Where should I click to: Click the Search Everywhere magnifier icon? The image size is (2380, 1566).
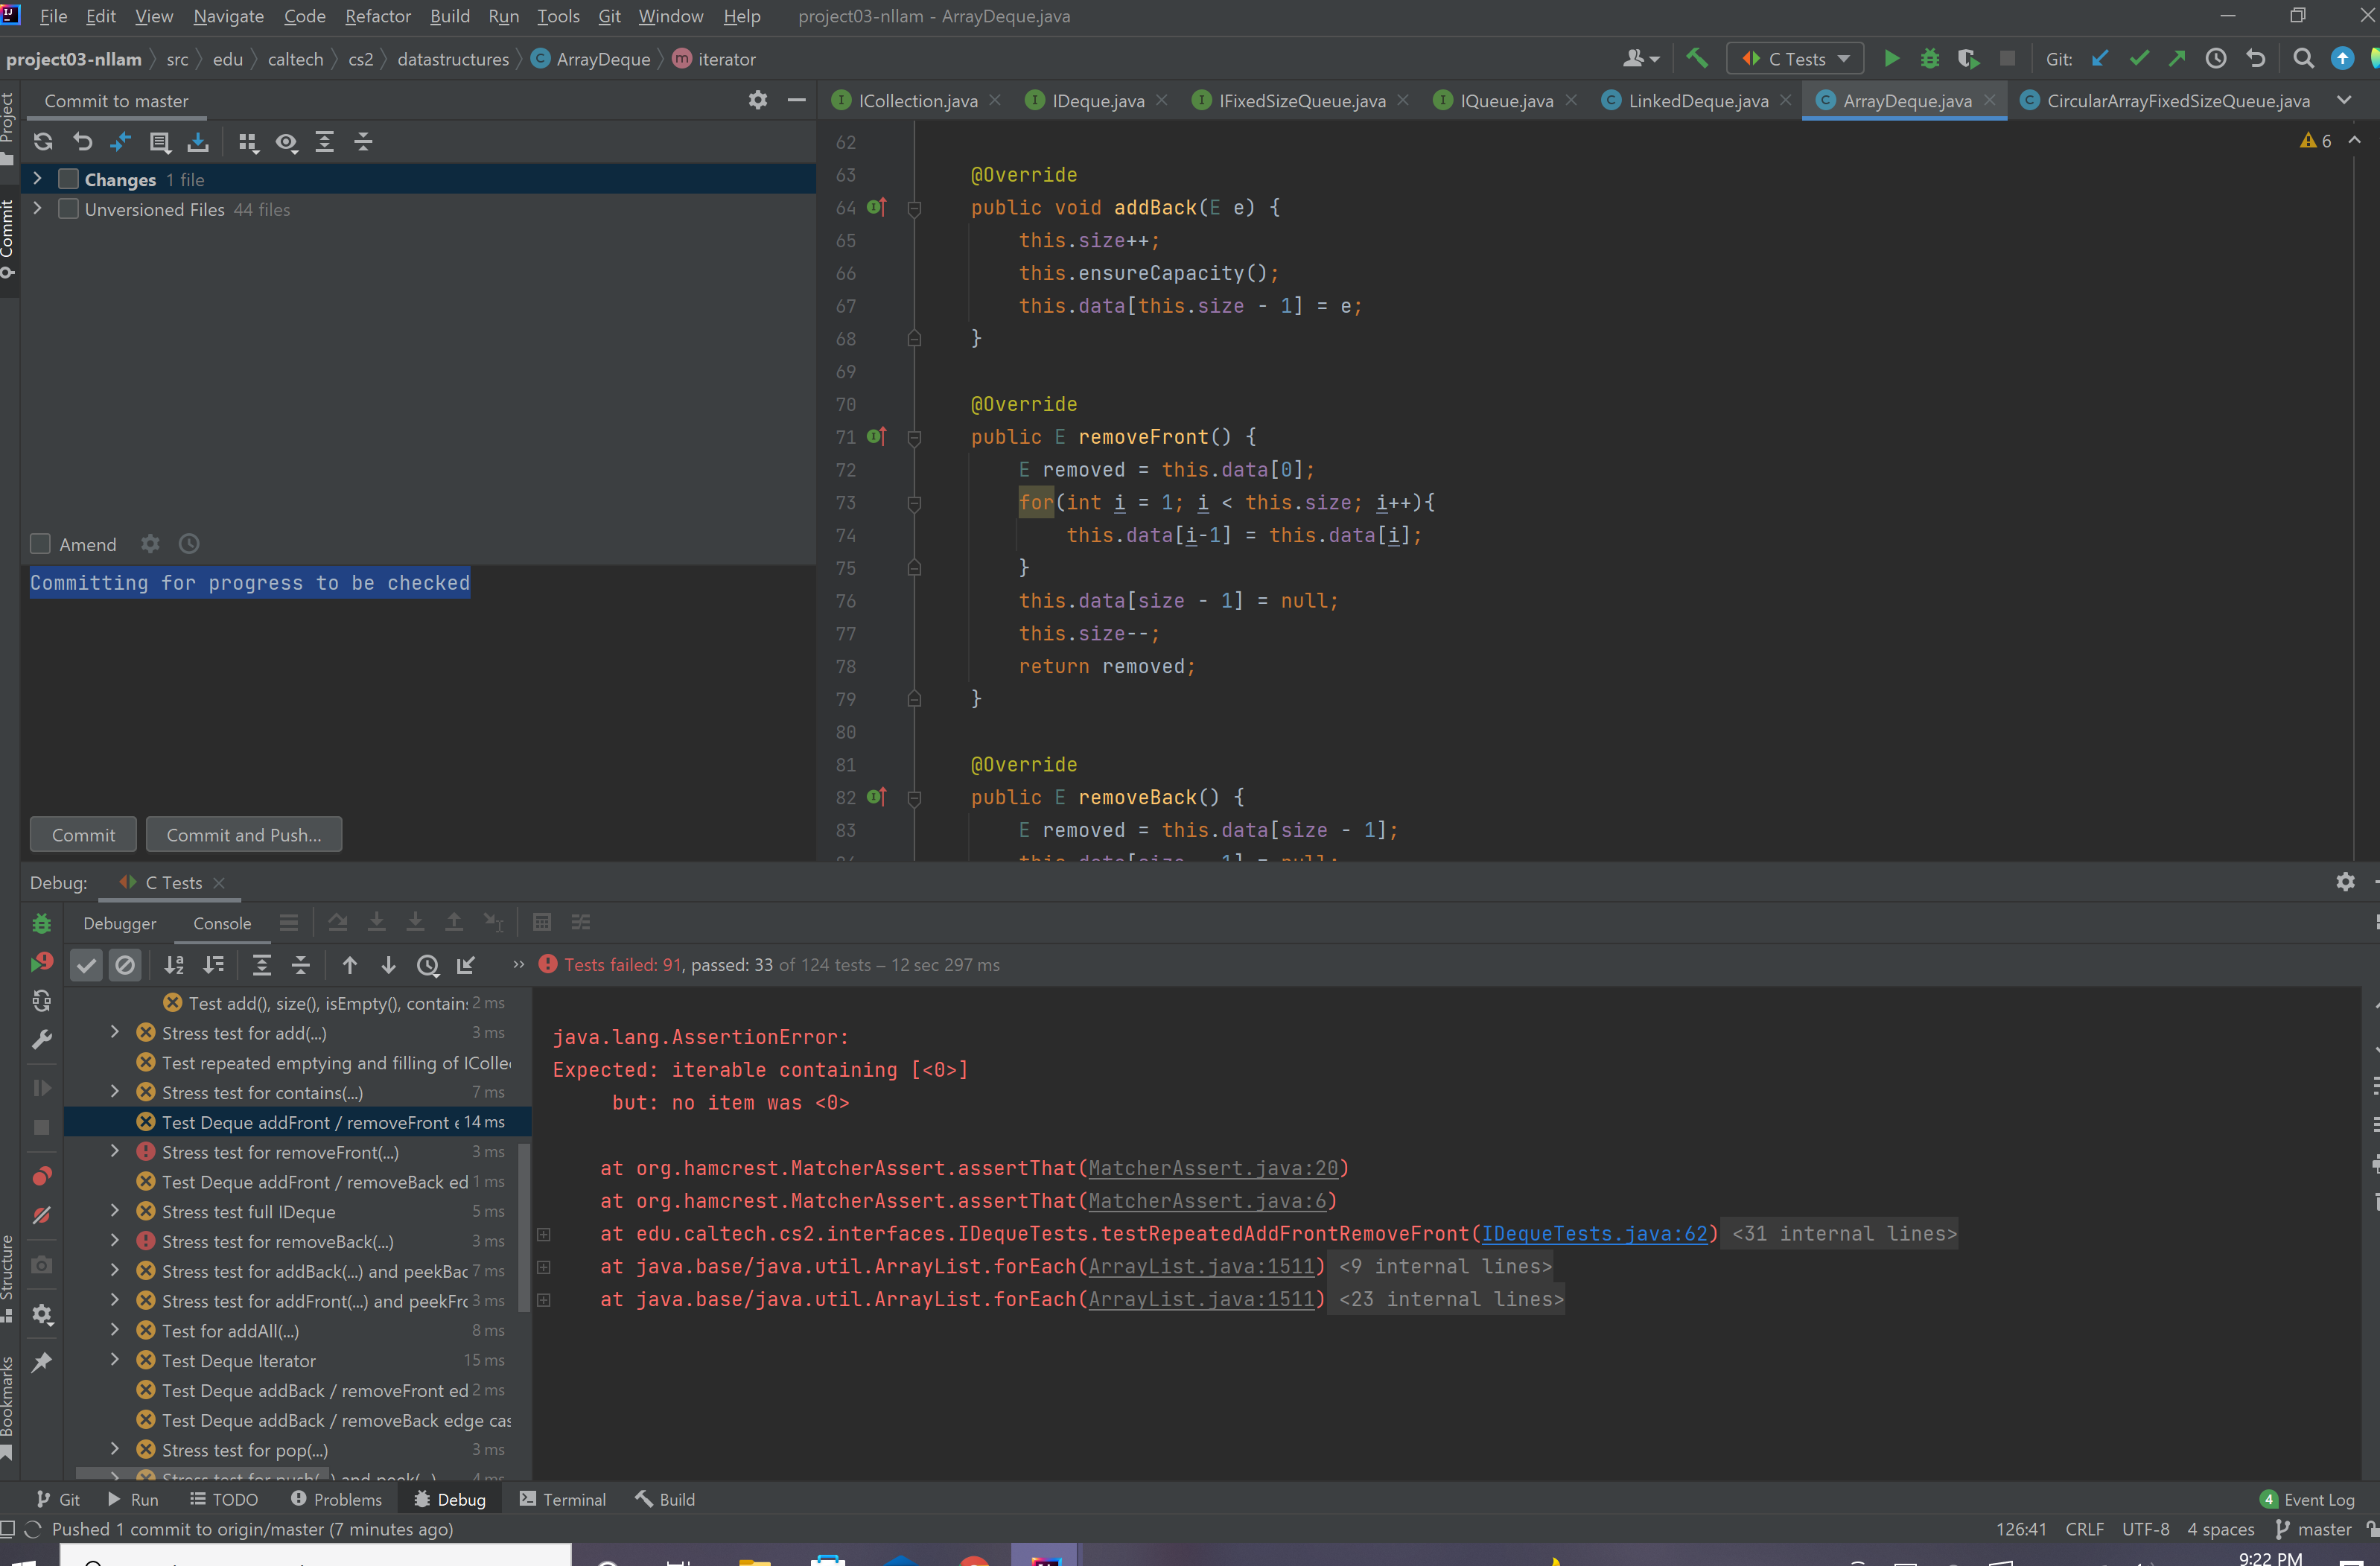2303,59
